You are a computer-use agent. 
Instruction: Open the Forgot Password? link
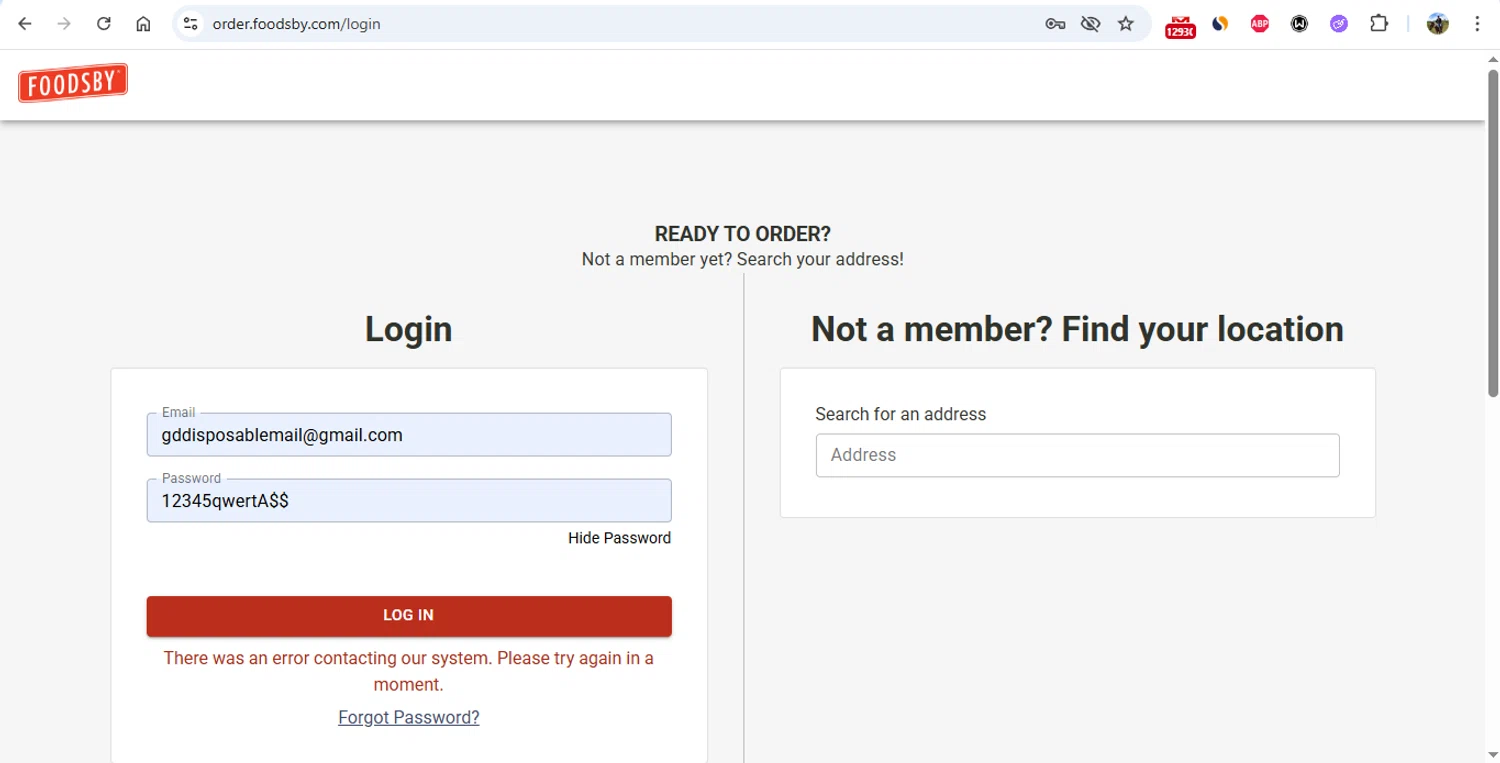click(409, 717)
